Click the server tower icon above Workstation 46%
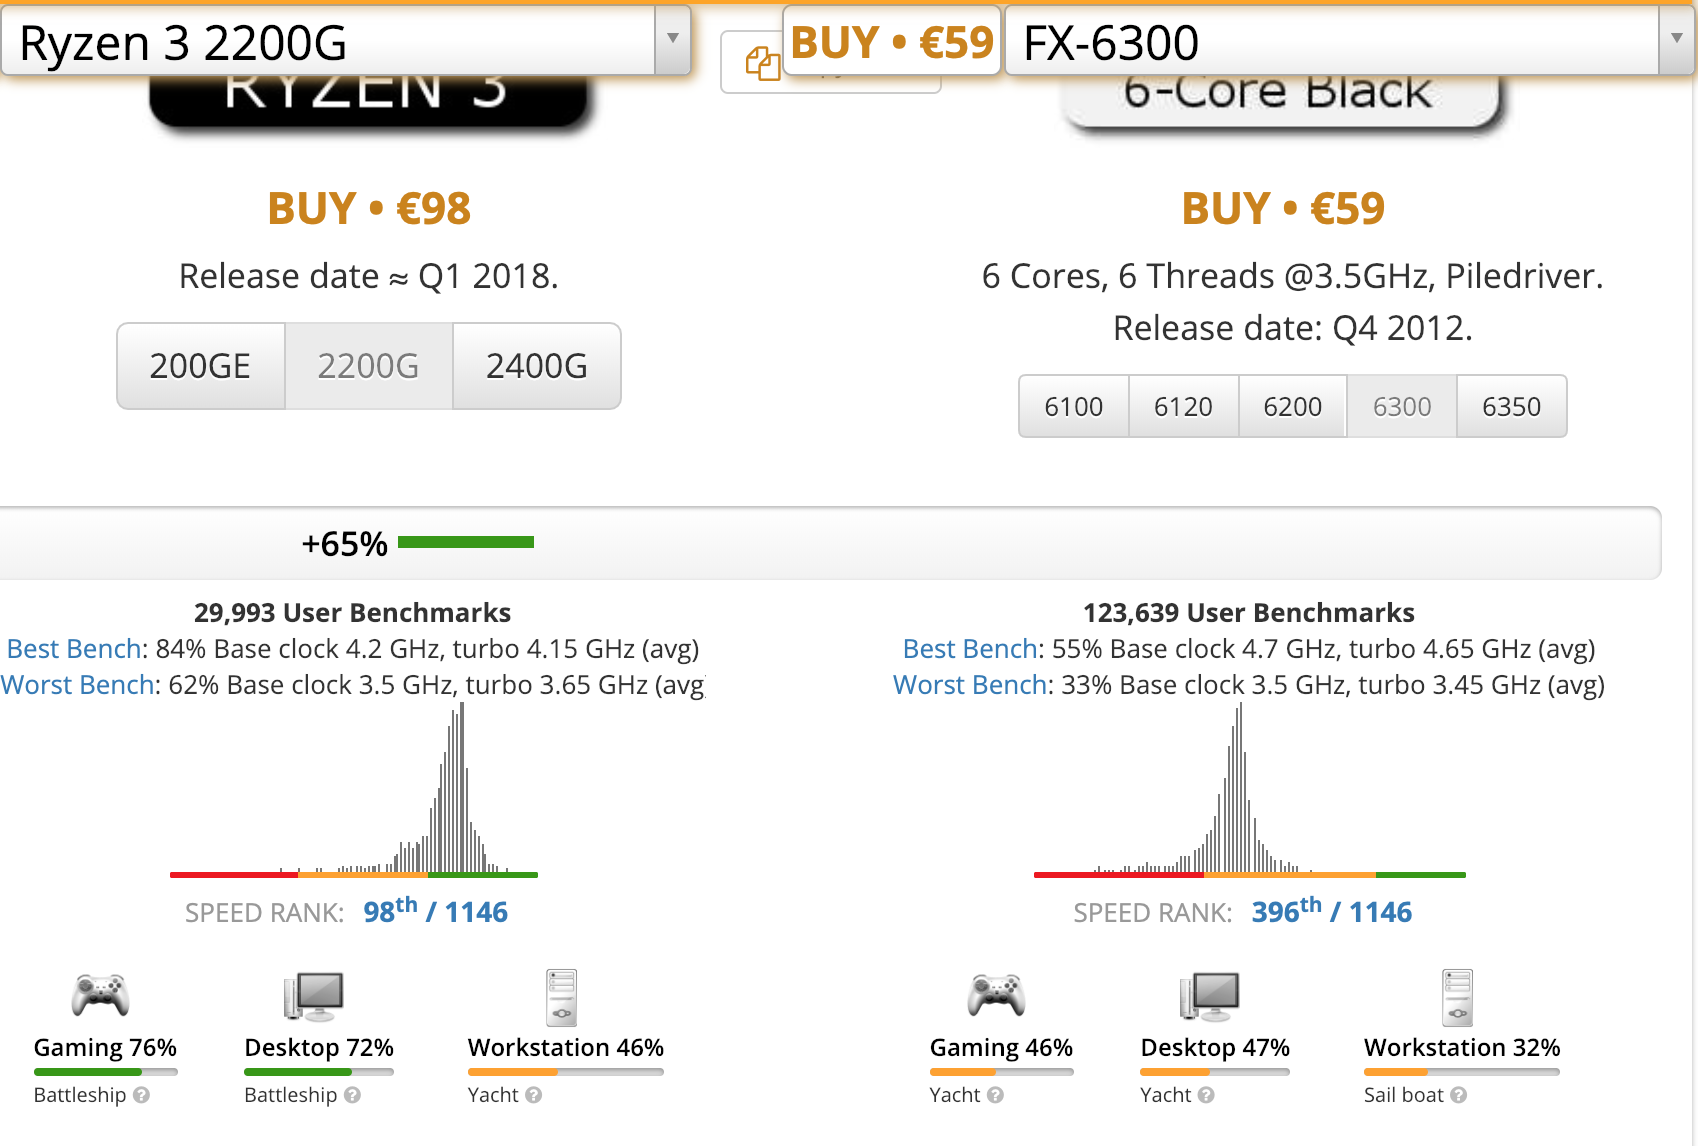This screenshot has width=1698, height=1146. tap(561, 997)
